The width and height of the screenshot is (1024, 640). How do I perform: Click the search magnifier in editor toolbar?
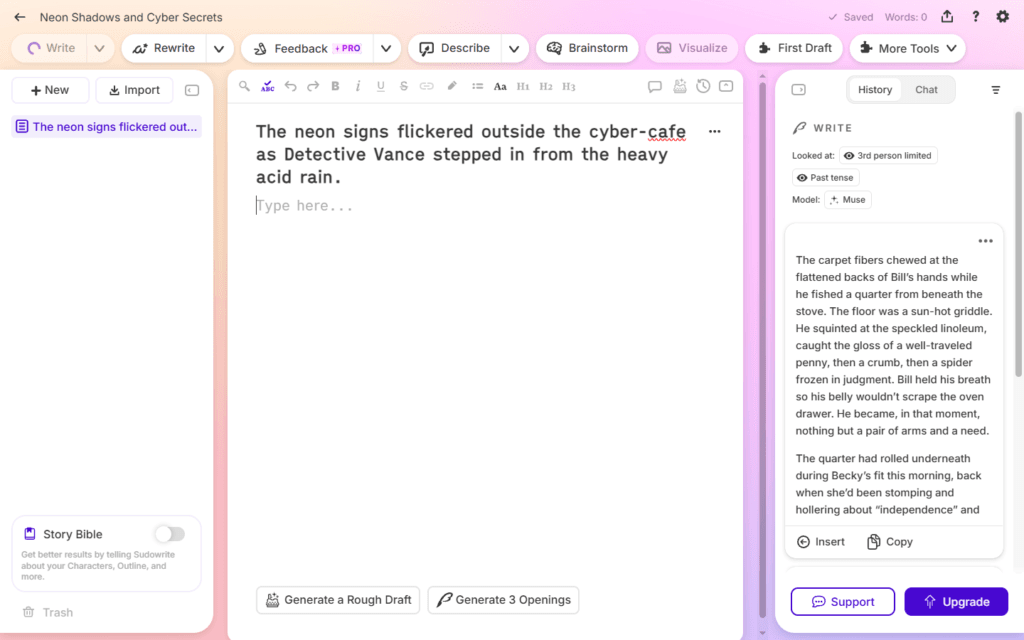click(x=244, y=86)
